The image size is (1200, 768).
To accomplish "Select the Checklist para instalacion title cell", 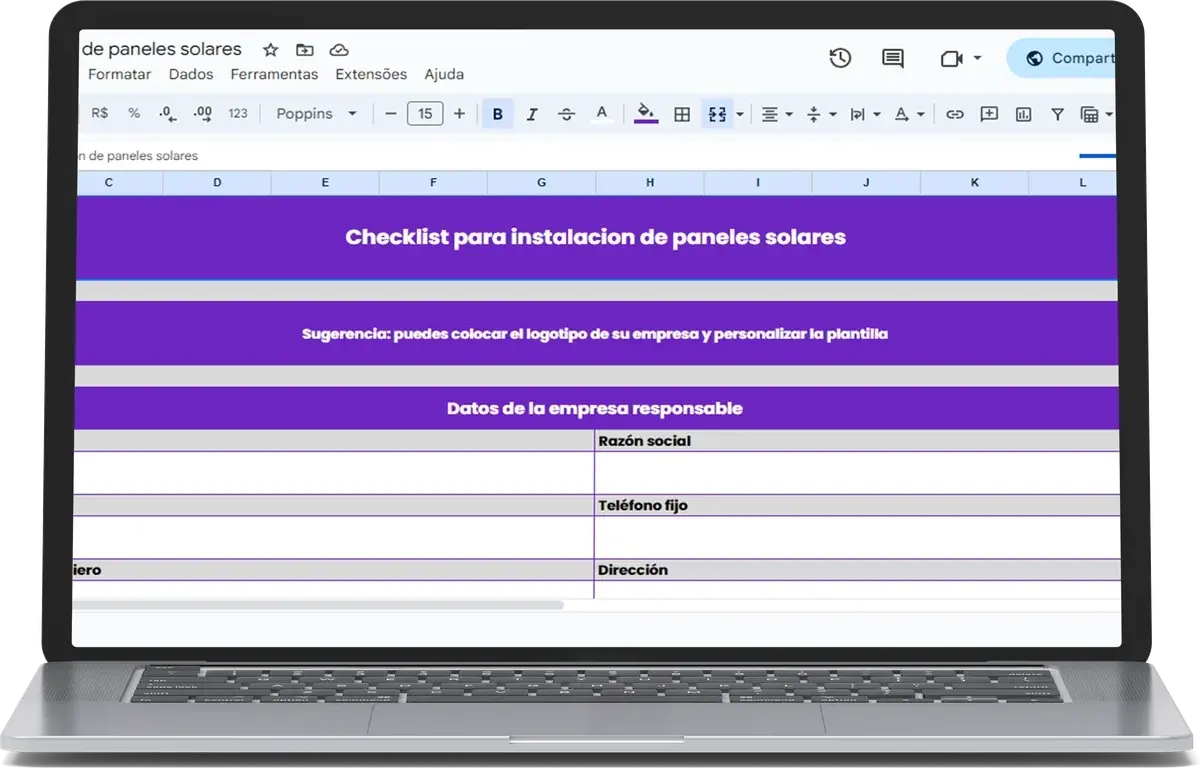I will click(x=596, y=237).
